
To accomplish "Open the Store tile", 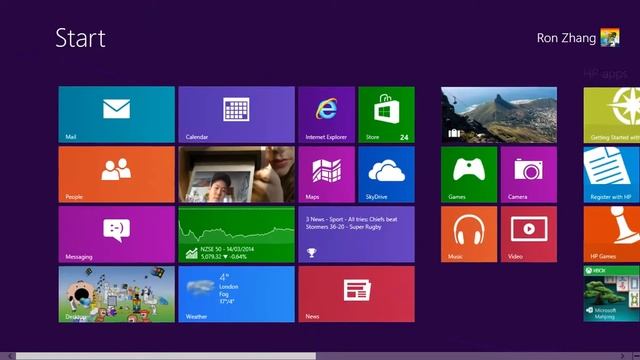I will click(x=387, y=114).
